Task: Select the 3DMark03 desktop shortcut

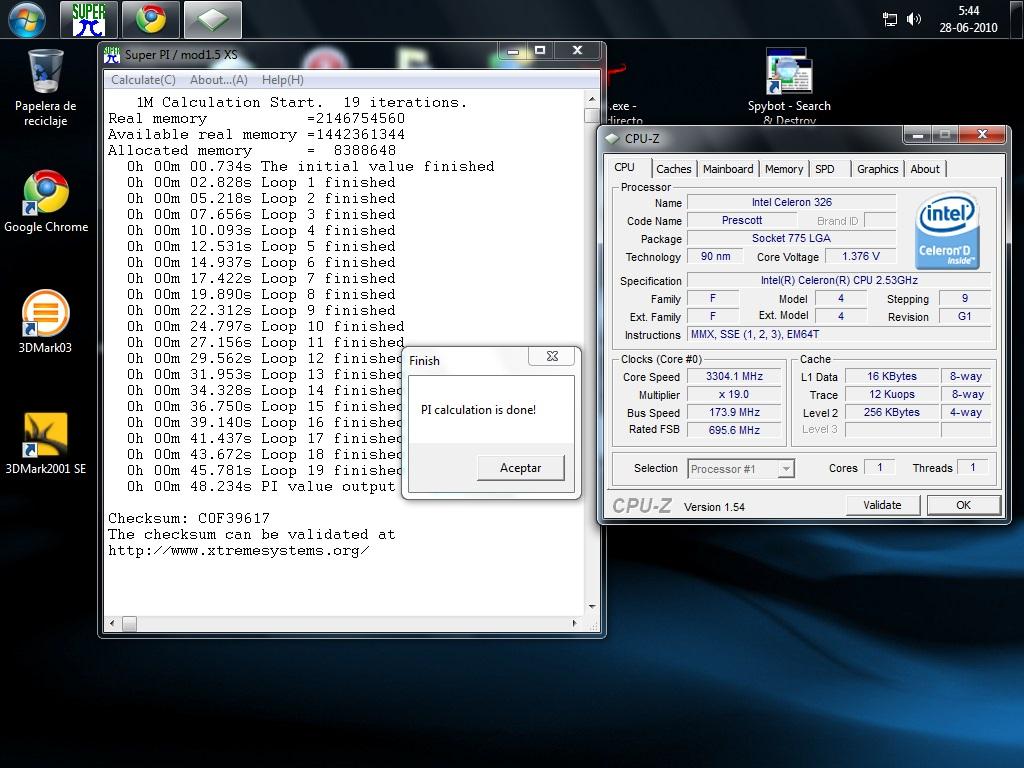Action: tap(46, 321)
